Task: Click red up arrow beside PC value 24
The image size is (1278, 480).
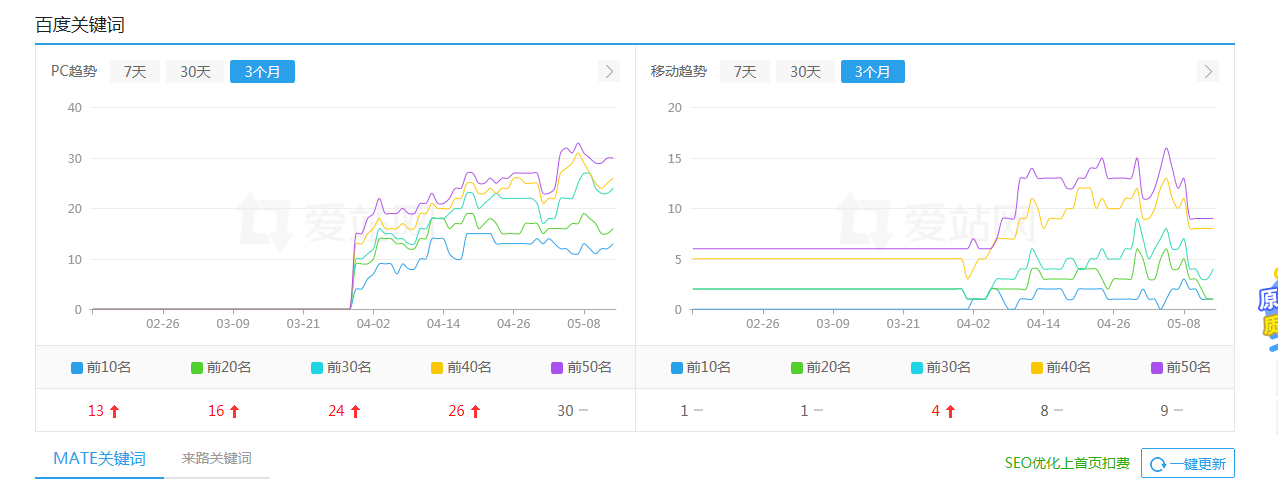Action: tap(355, 411)
